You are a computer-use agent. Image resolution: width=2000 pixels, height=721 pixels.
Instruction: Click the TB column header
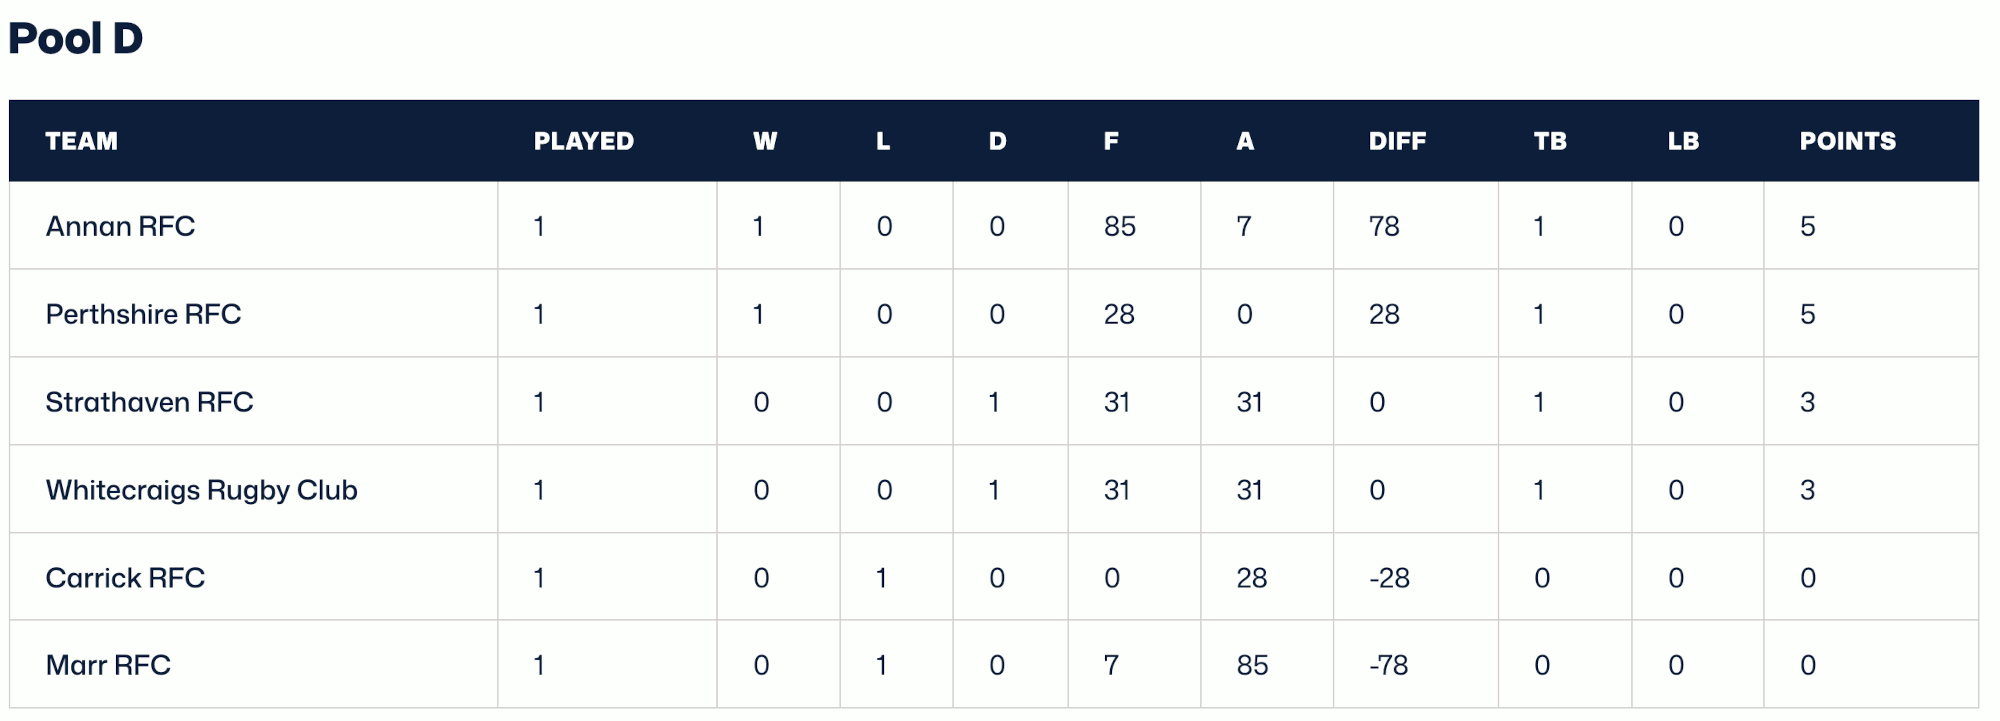pyautogui.click(x=1550, y=141)
